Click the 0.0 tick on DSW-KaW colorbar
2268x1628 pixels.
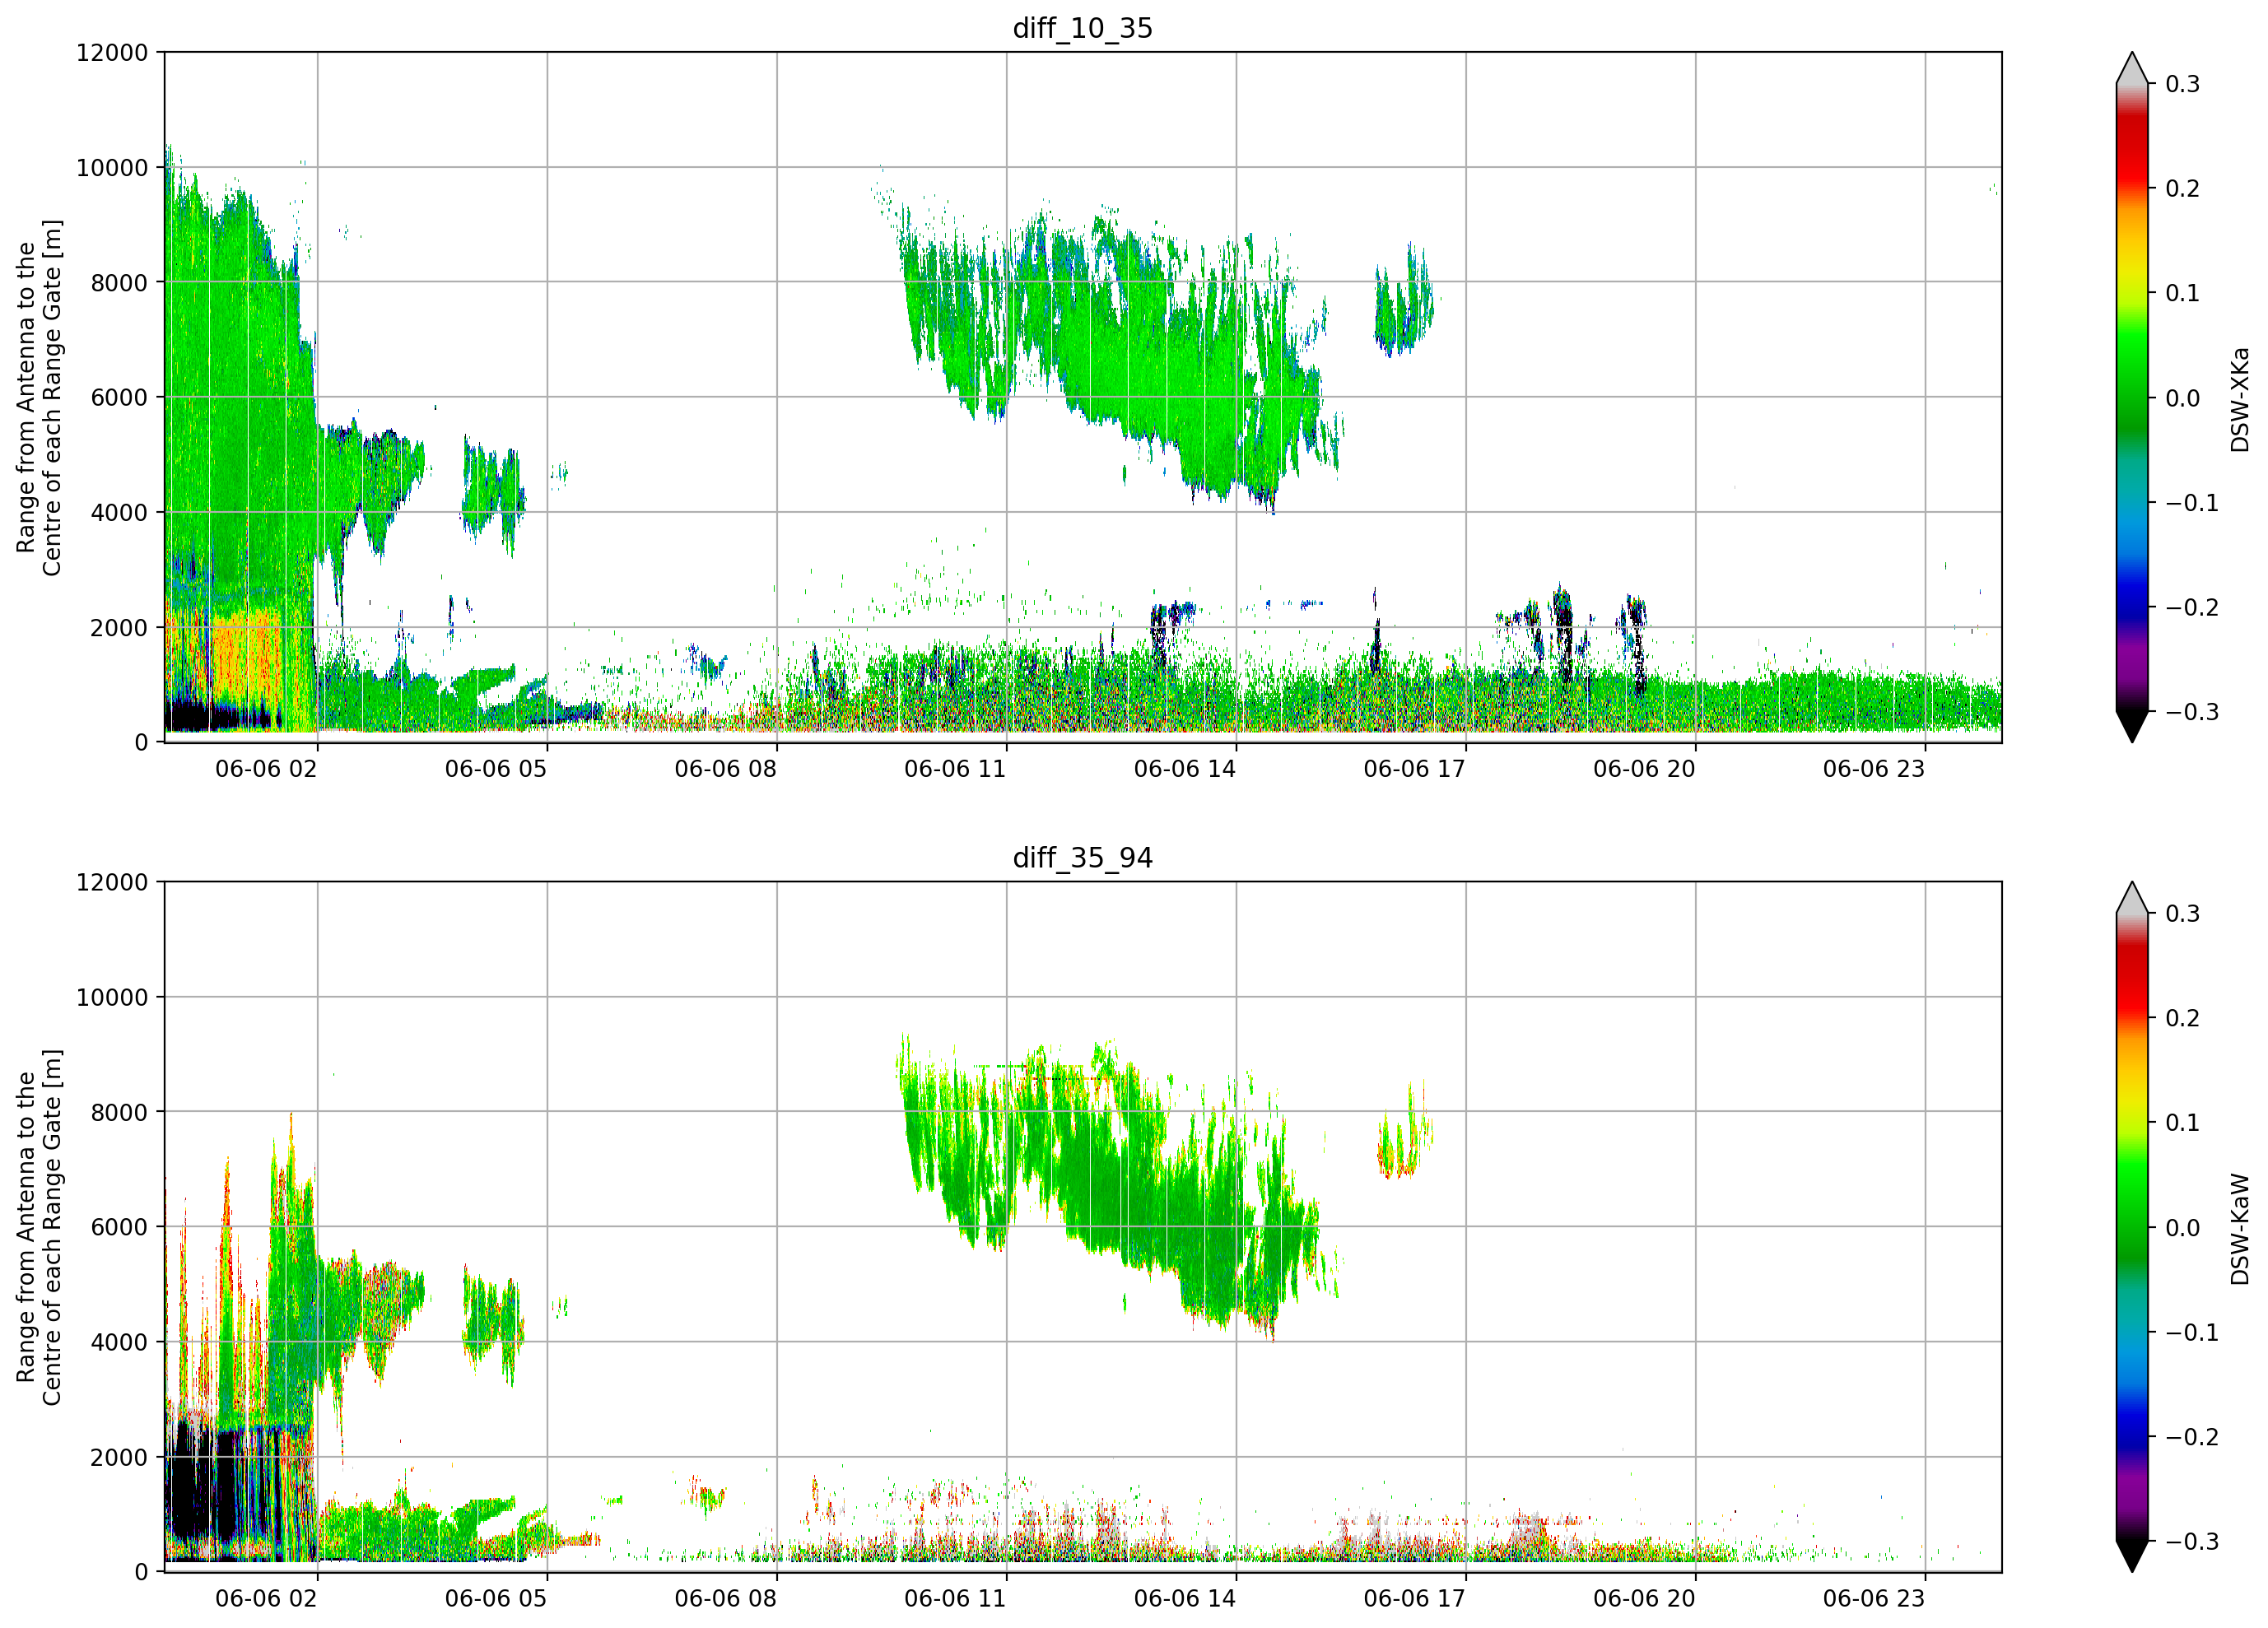pyautogui.click(x=2183, y=1228)
